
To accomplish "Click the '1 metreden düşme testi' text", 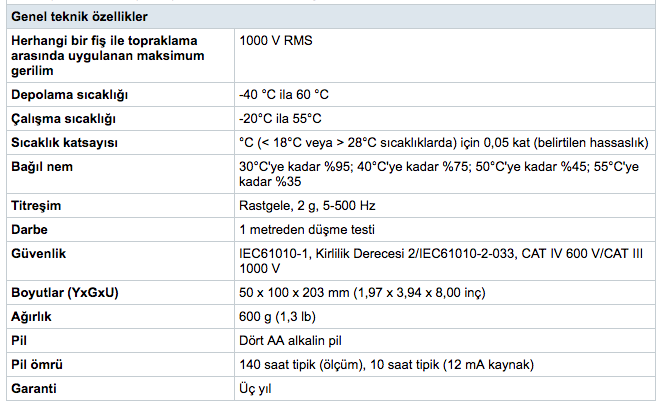I will (x=301, y=230).
